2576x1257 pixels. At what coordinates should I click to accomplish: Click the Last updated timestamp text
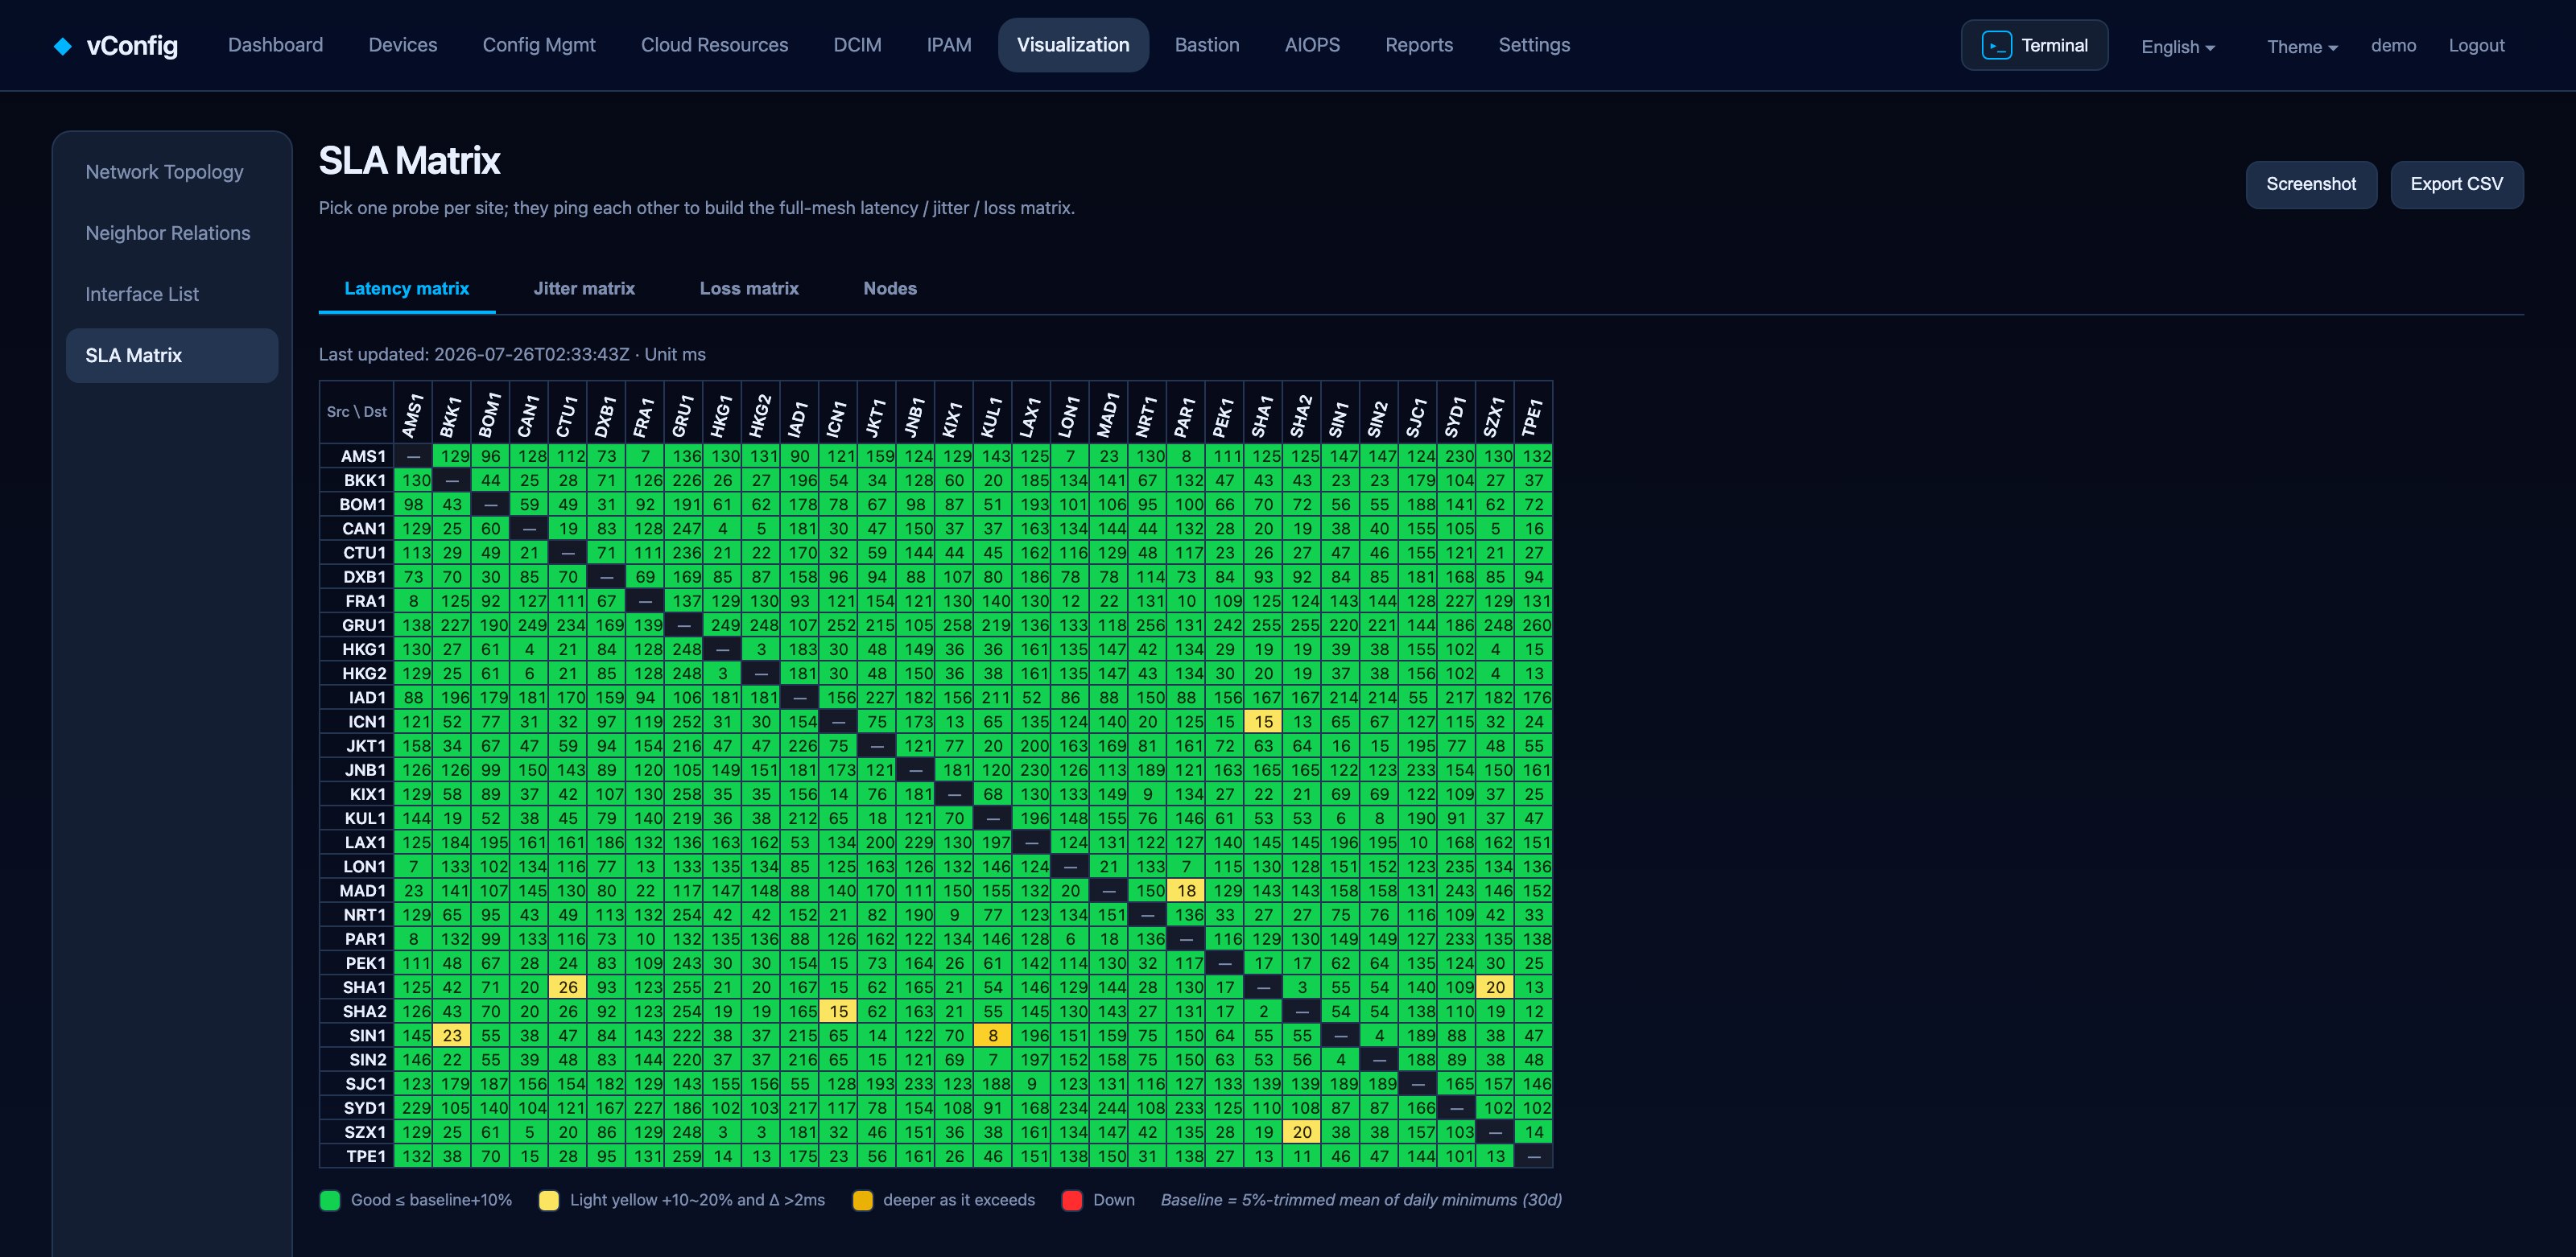(x=512, y=354)
